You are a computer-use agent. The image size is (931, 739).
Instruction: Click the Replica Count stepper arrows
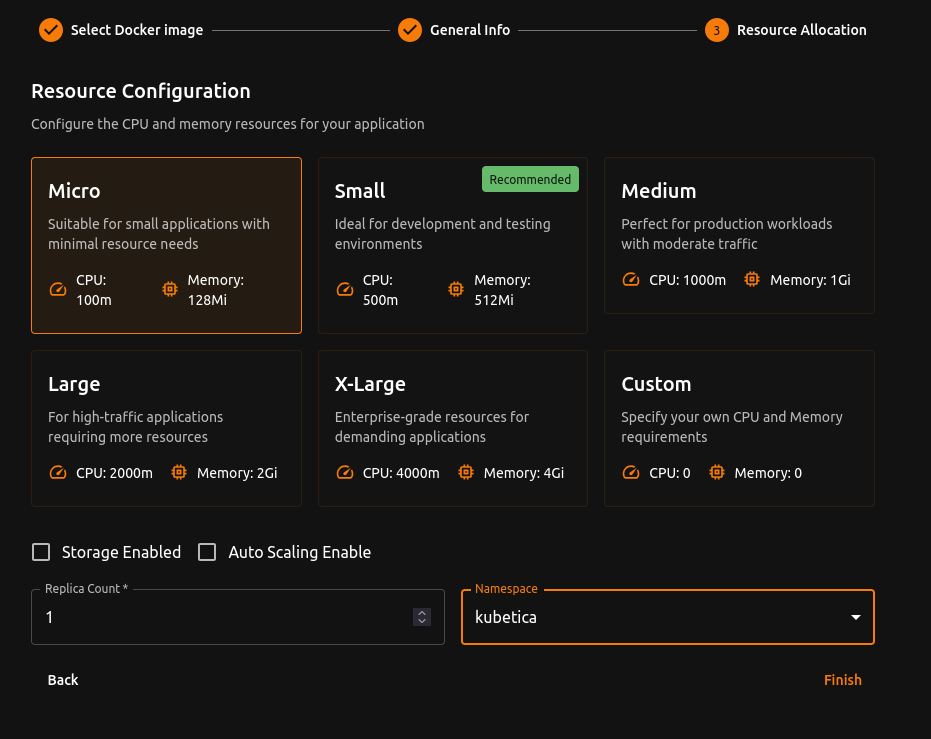point(422,617)
